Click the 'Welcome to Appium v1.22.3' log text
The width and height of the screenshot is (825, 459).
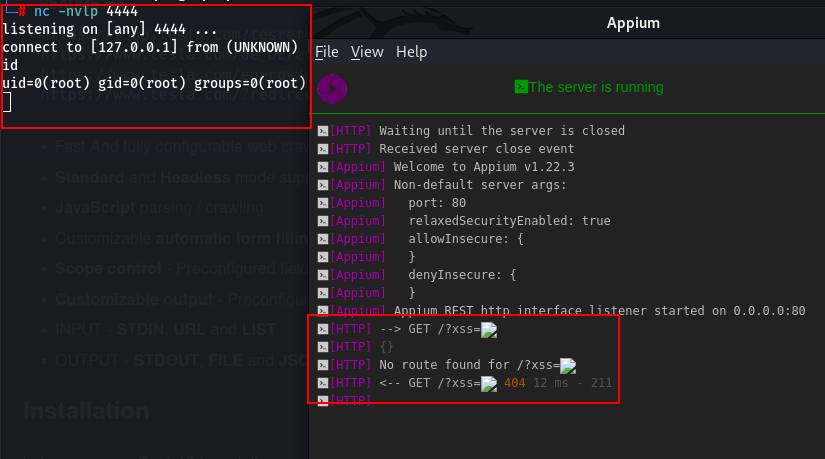484,167
